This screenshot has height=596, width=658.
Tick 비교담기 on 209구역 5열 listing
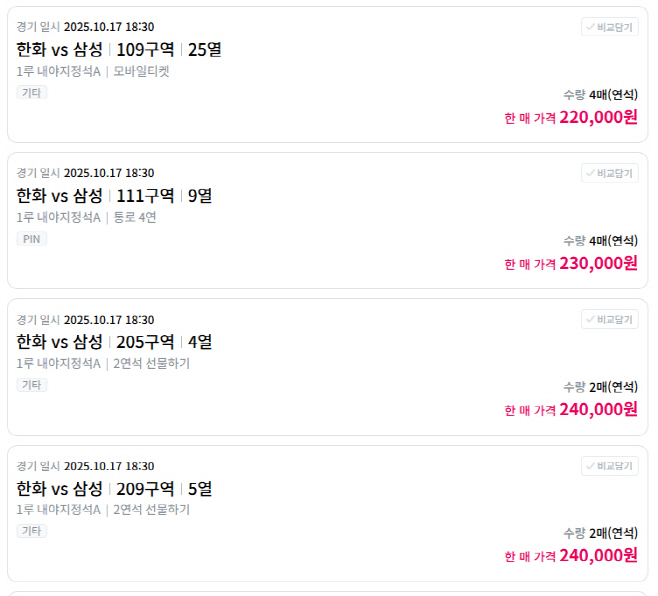tap(609, 466)
